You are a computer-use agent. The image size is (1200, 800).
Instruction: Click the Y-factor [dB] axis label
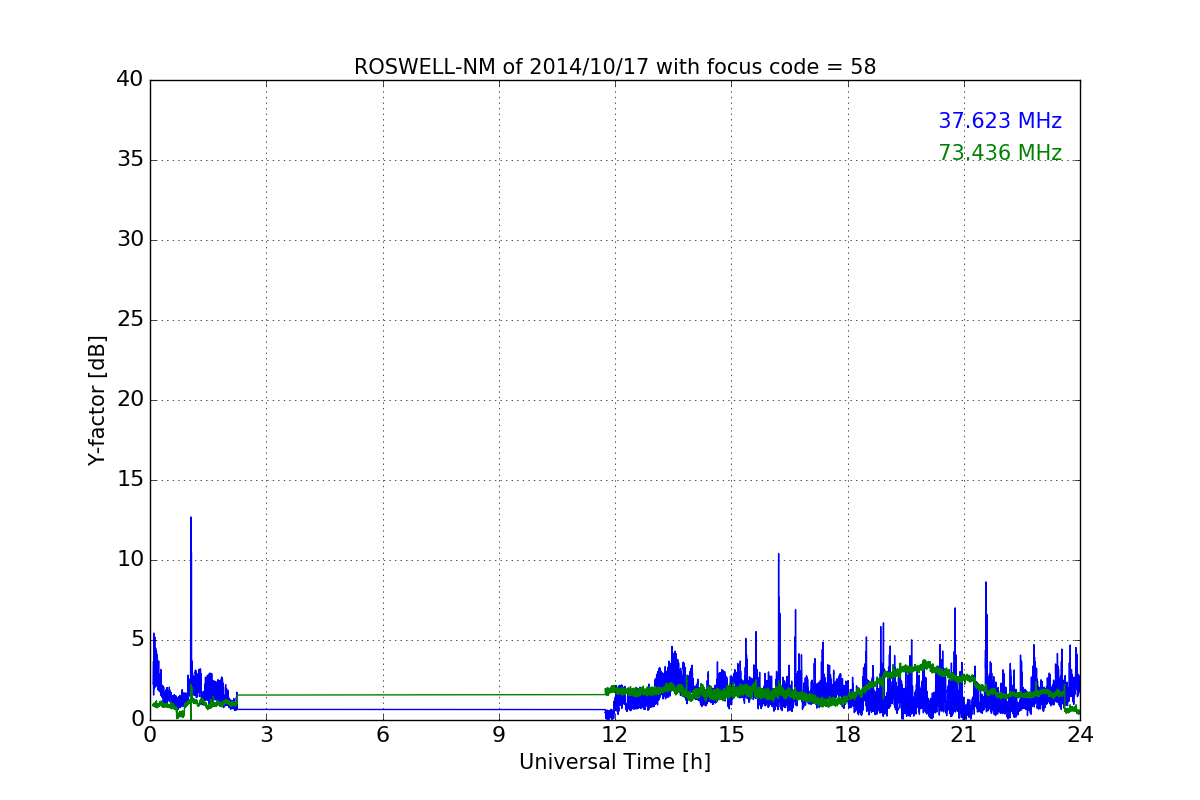(97, 400)
